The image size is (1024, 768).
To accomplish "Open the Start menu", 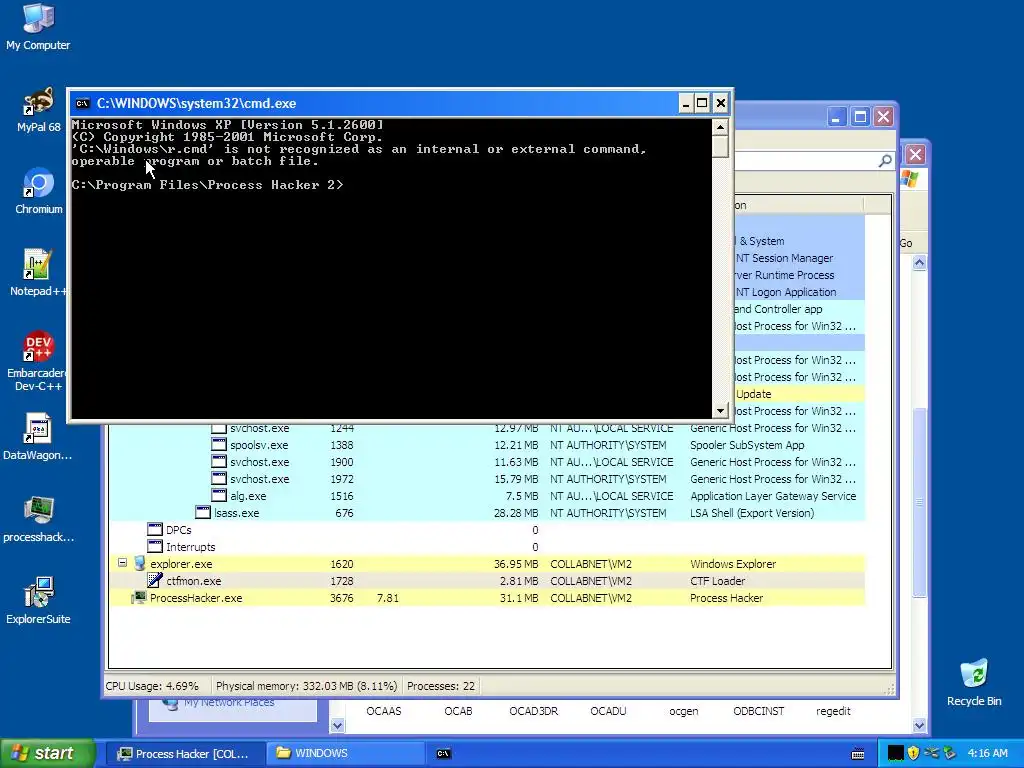I will (x=46, y=753).
